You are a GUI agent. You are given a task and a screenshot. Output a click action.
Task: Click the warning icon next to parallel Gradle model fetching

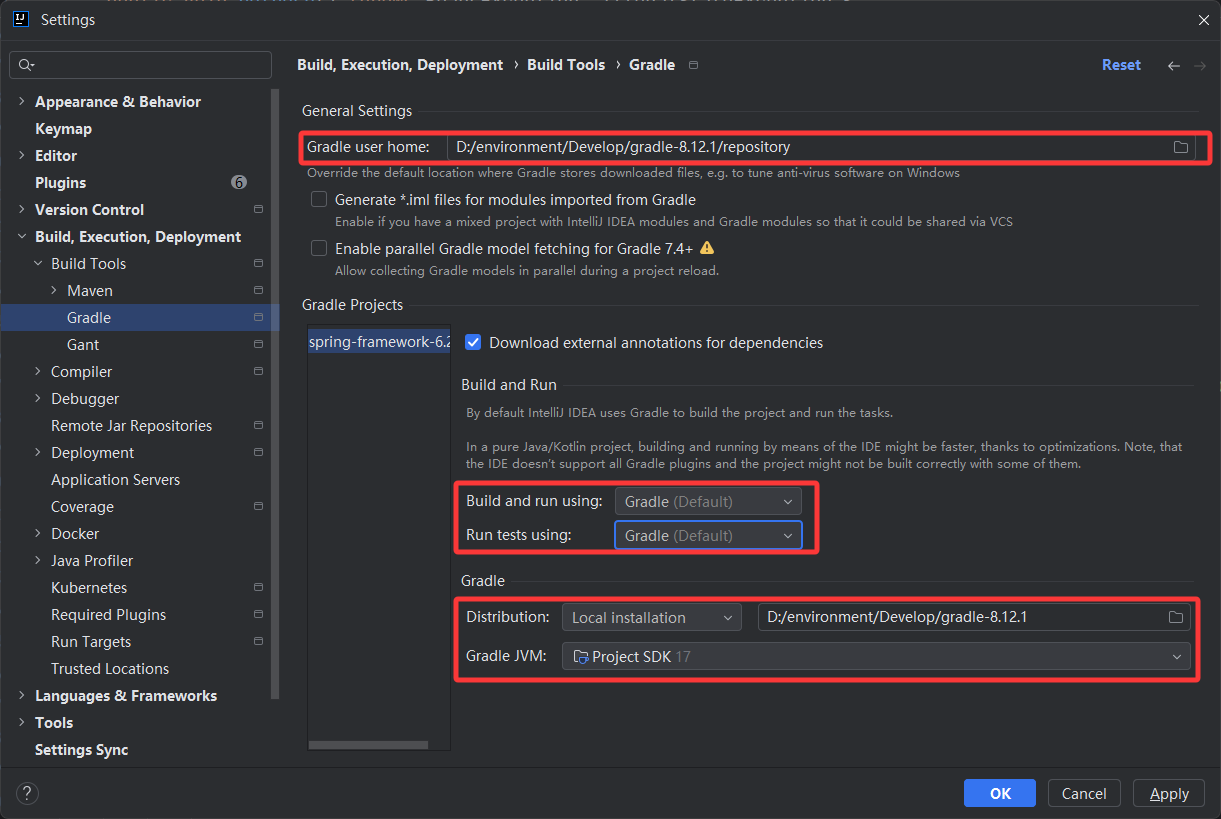point(707,248)
